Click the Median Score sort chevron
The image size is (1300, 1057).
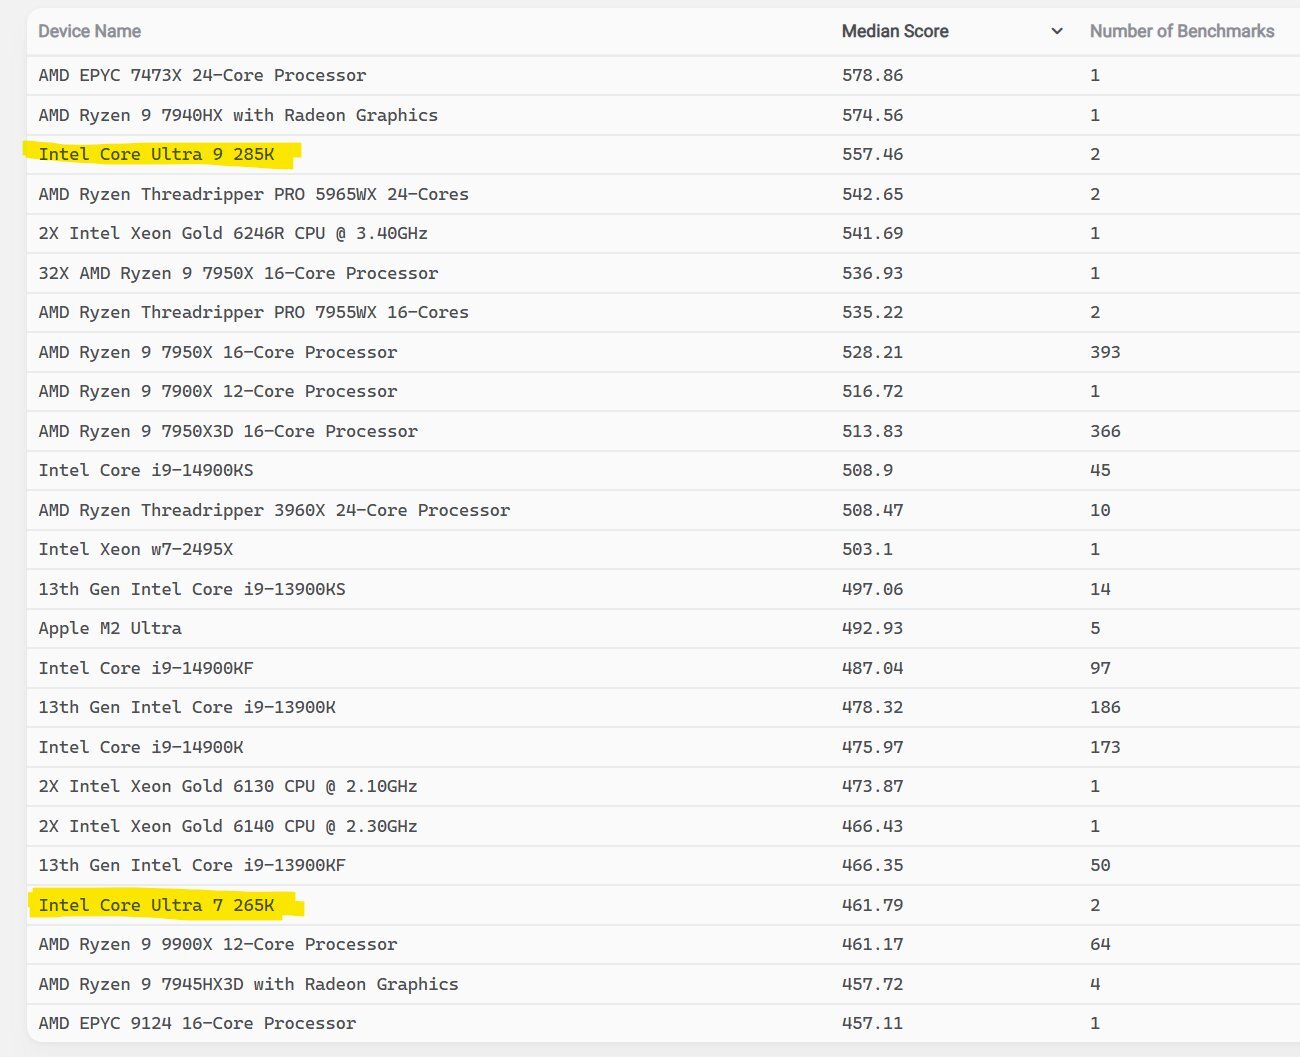click(x=1056, y=31)
